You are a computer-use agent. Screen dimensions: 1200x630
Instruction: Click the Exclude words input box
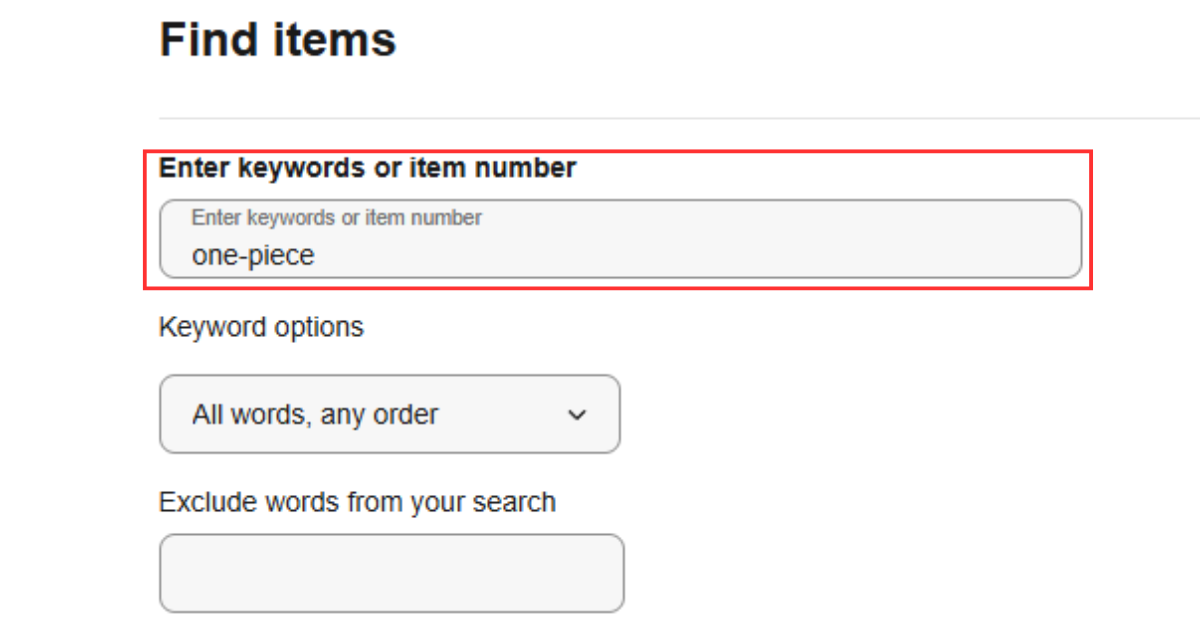[x=391, y=573]
